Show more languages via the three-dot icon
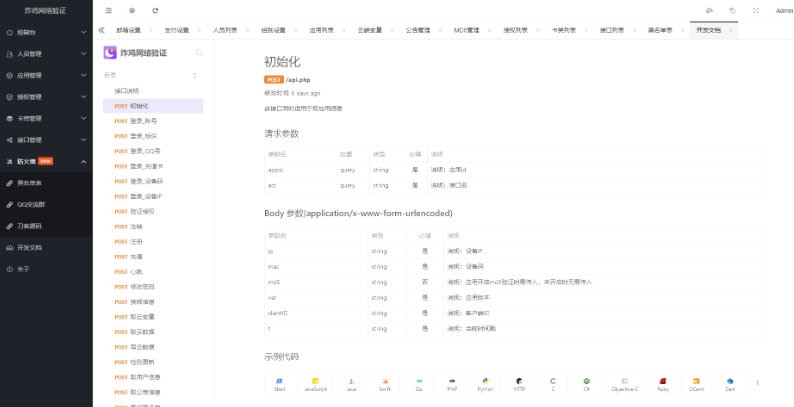Image resolution: width=794 pixels, height=407 pixels. 758,383
